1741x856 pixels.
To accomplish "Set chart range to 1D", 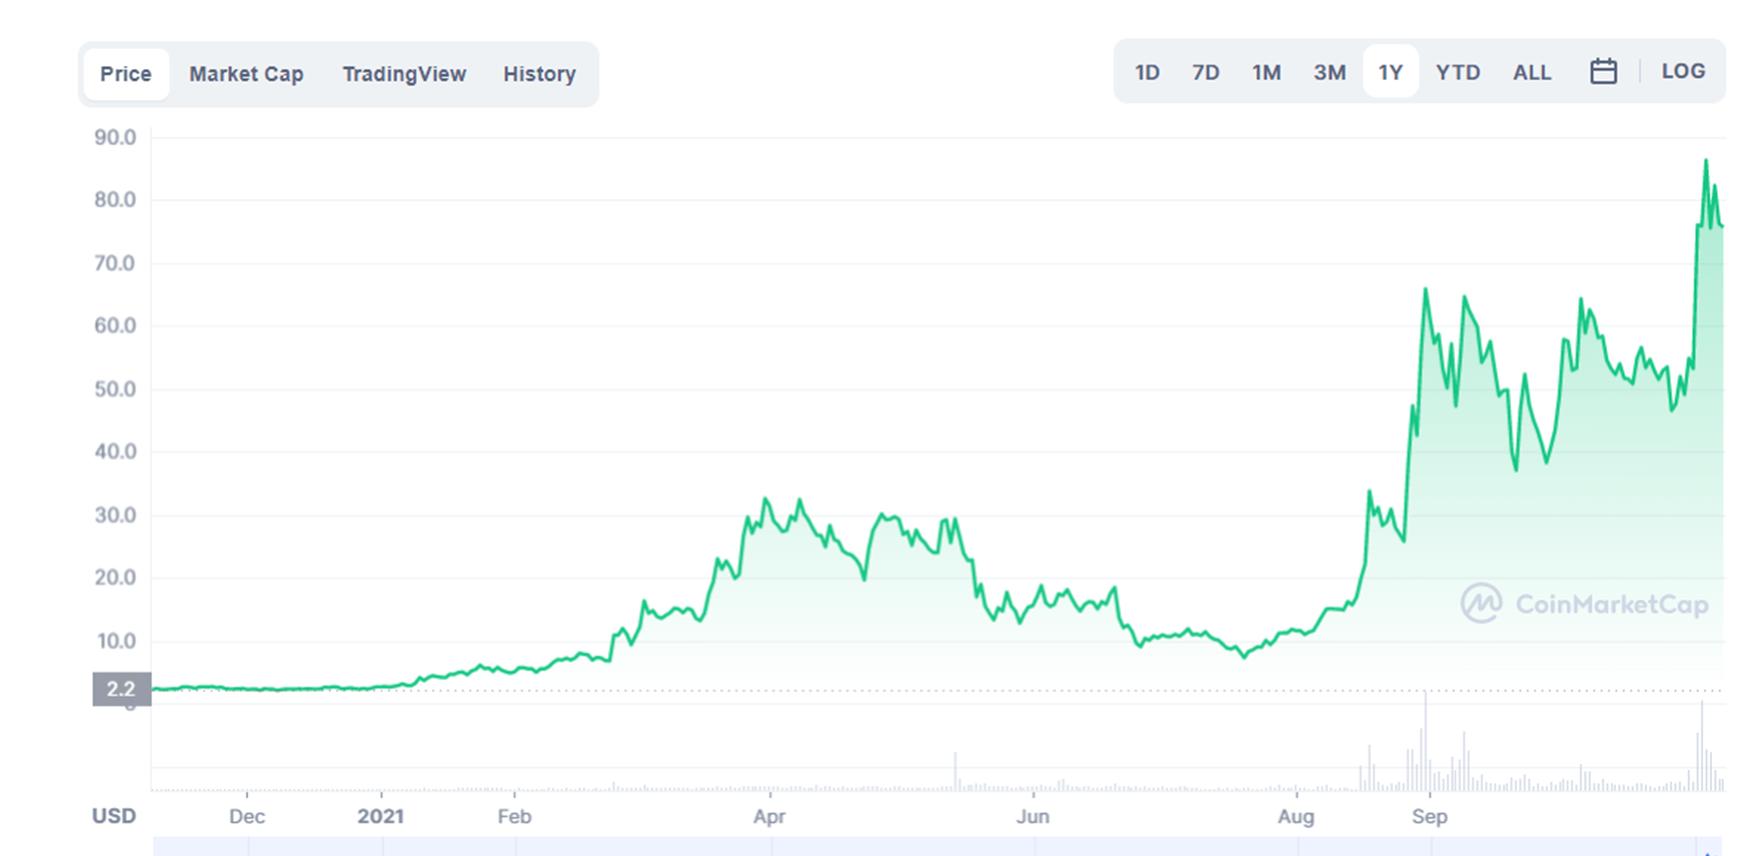I will coord(1147,72).
